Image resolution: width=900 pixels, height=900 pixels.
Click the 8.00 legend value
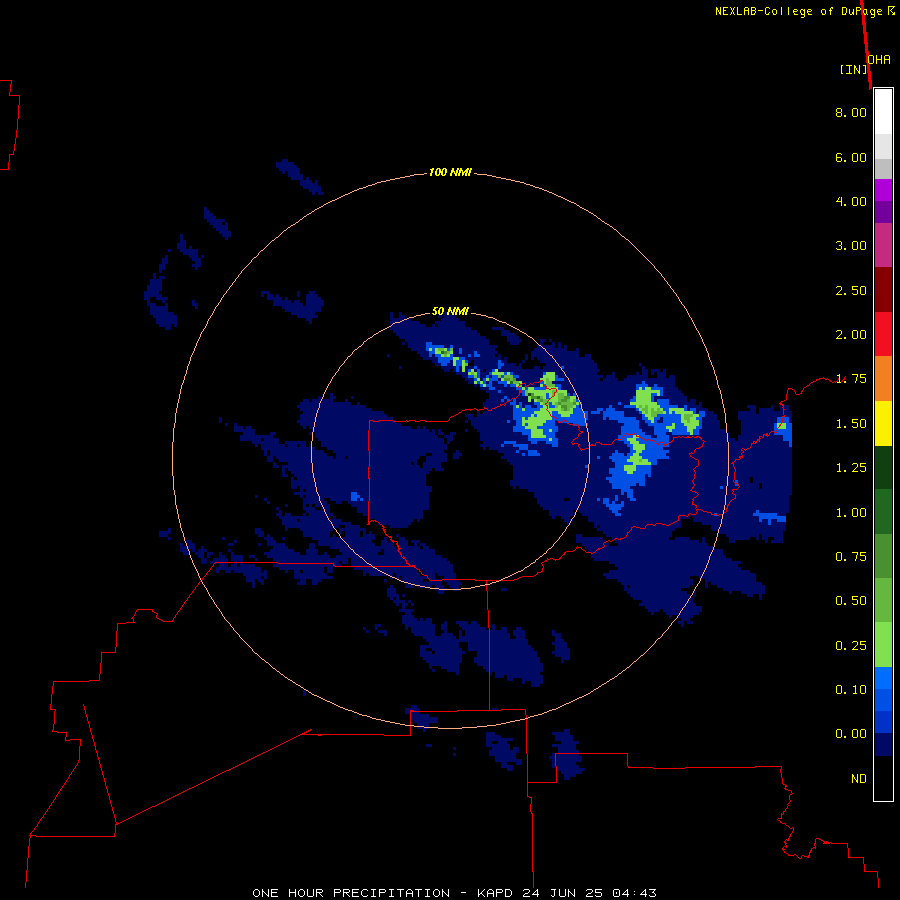click(x=851, y=112)
